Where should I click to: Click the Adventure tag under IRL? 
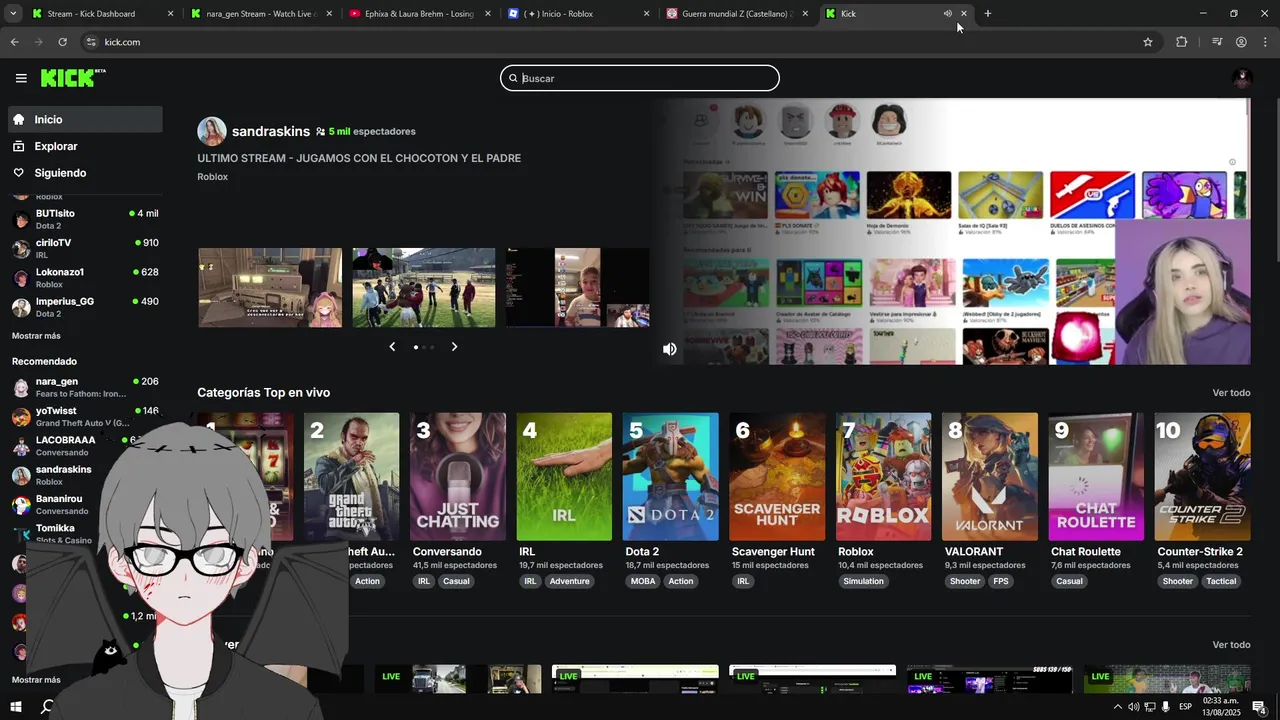(x=570, y=582)
